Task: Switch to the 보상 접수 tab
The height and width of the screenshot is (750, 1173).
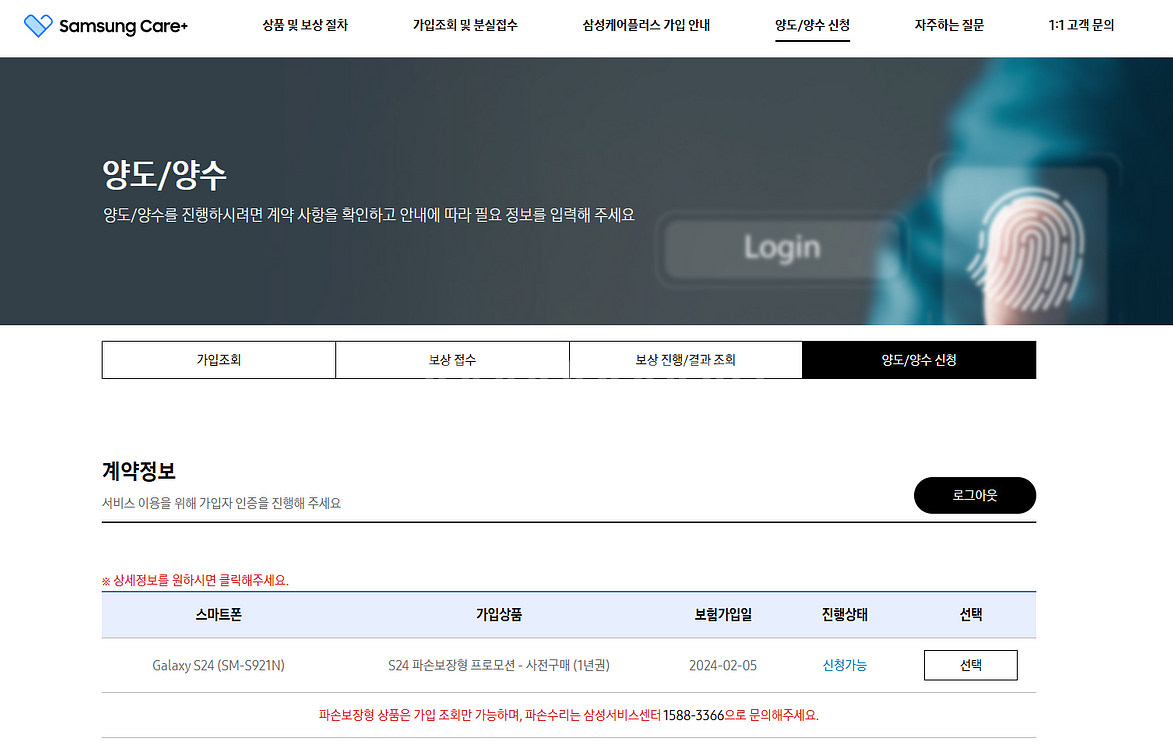Action: [x=452, y=360]
